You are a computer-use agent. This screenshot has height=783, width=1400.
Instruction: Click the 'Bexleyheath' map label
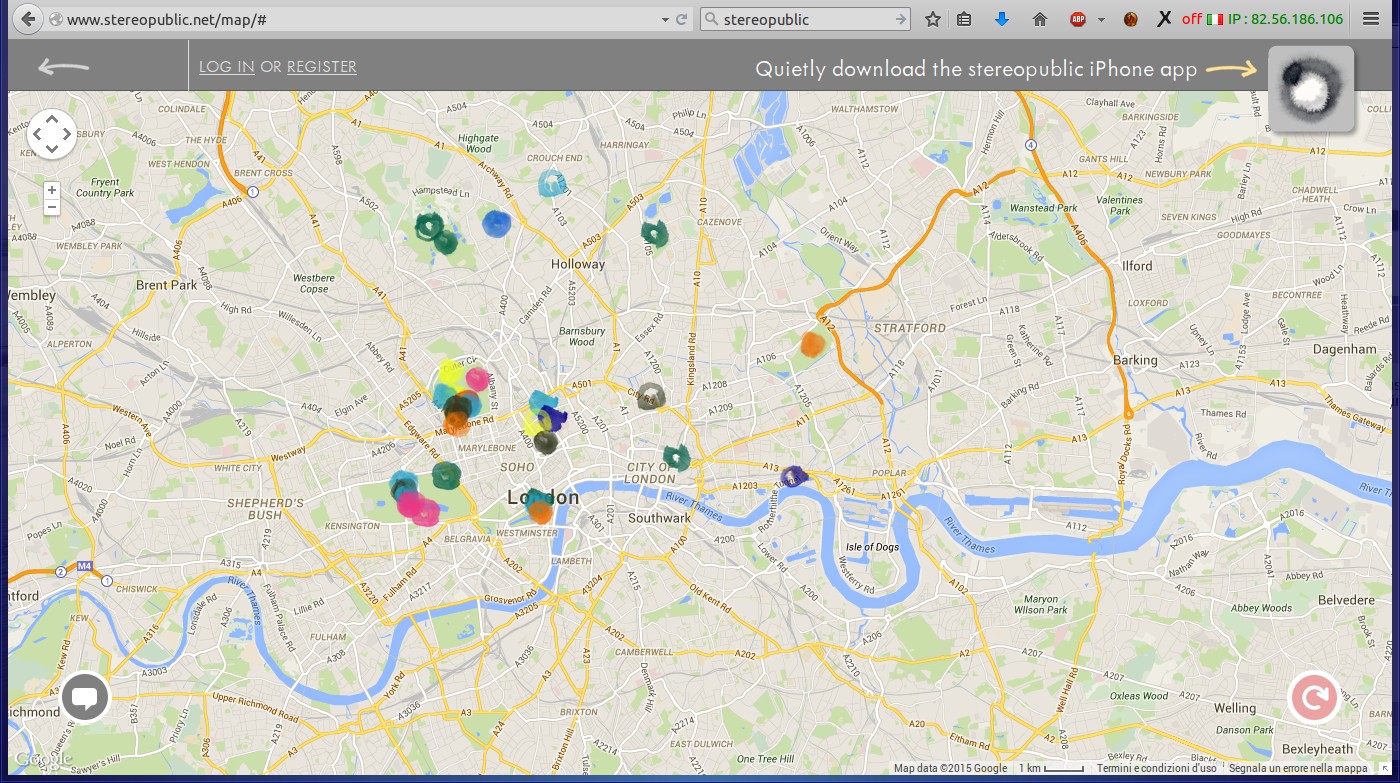pyautogui.click(x=1317, y=749)
